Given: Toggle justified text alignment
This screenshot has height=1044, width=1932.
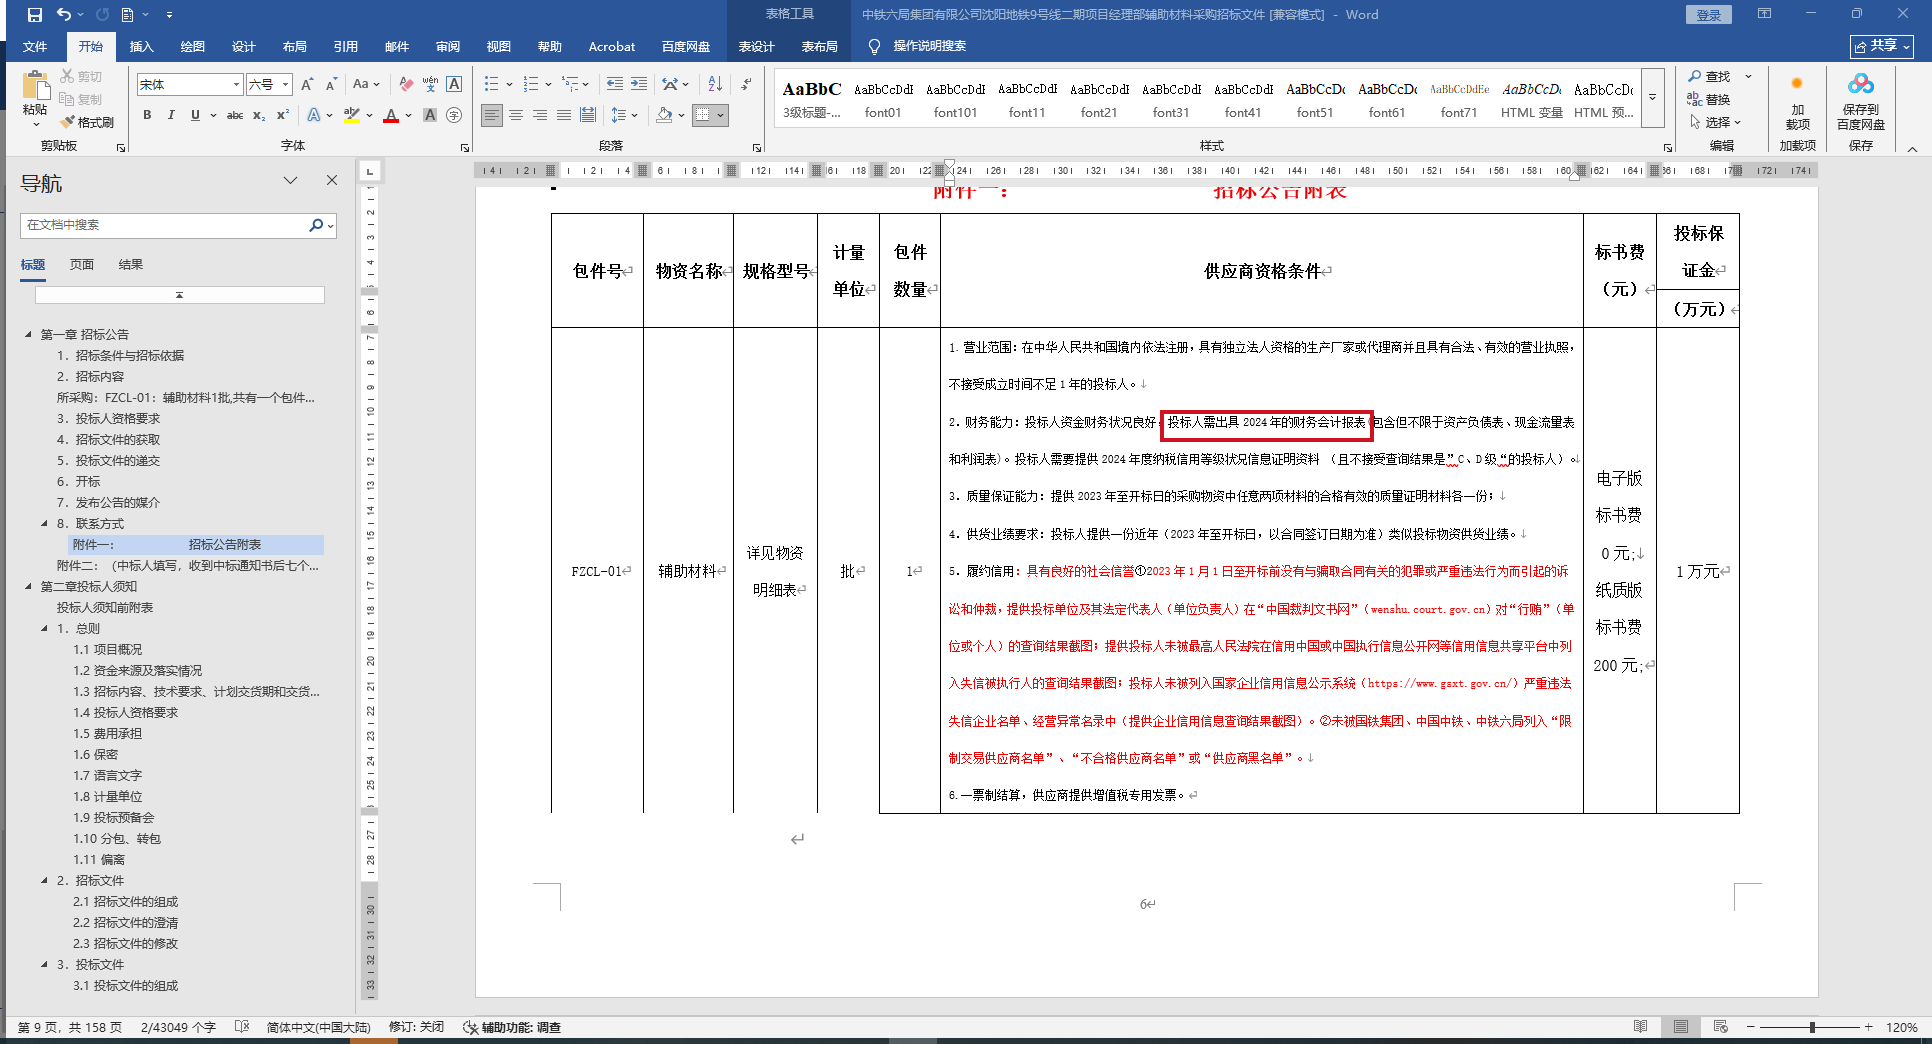Looking at the screenshot, I should [564, 116].
